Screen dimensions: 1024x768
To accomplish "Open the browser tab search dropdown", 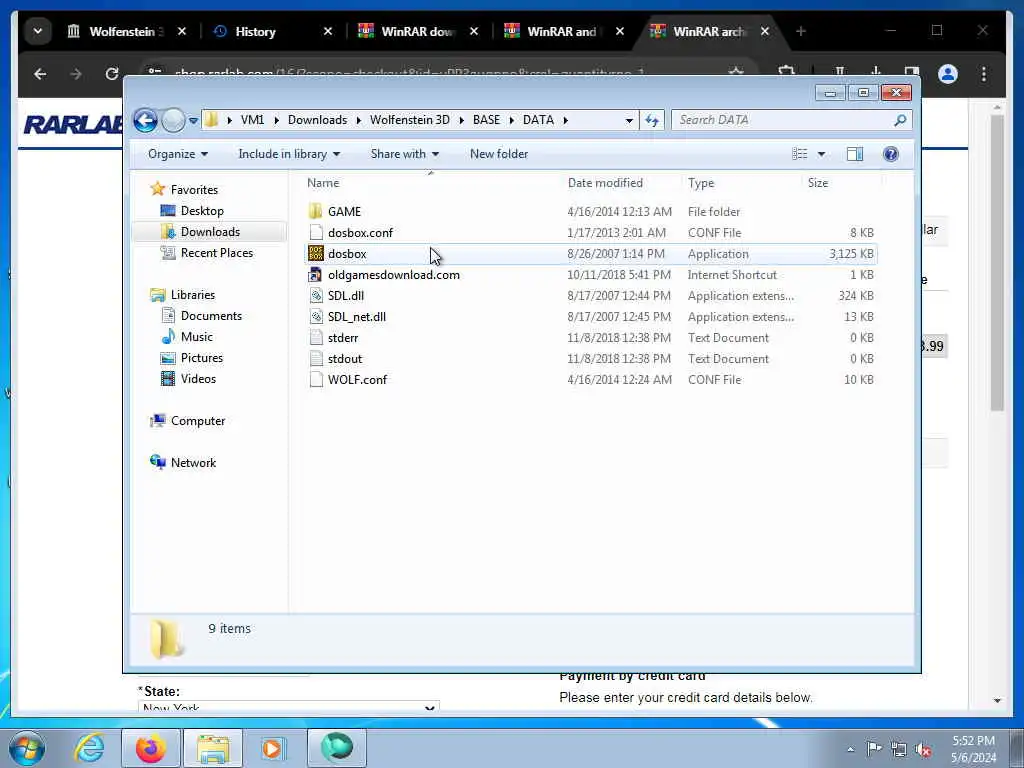I will point(38,31).
